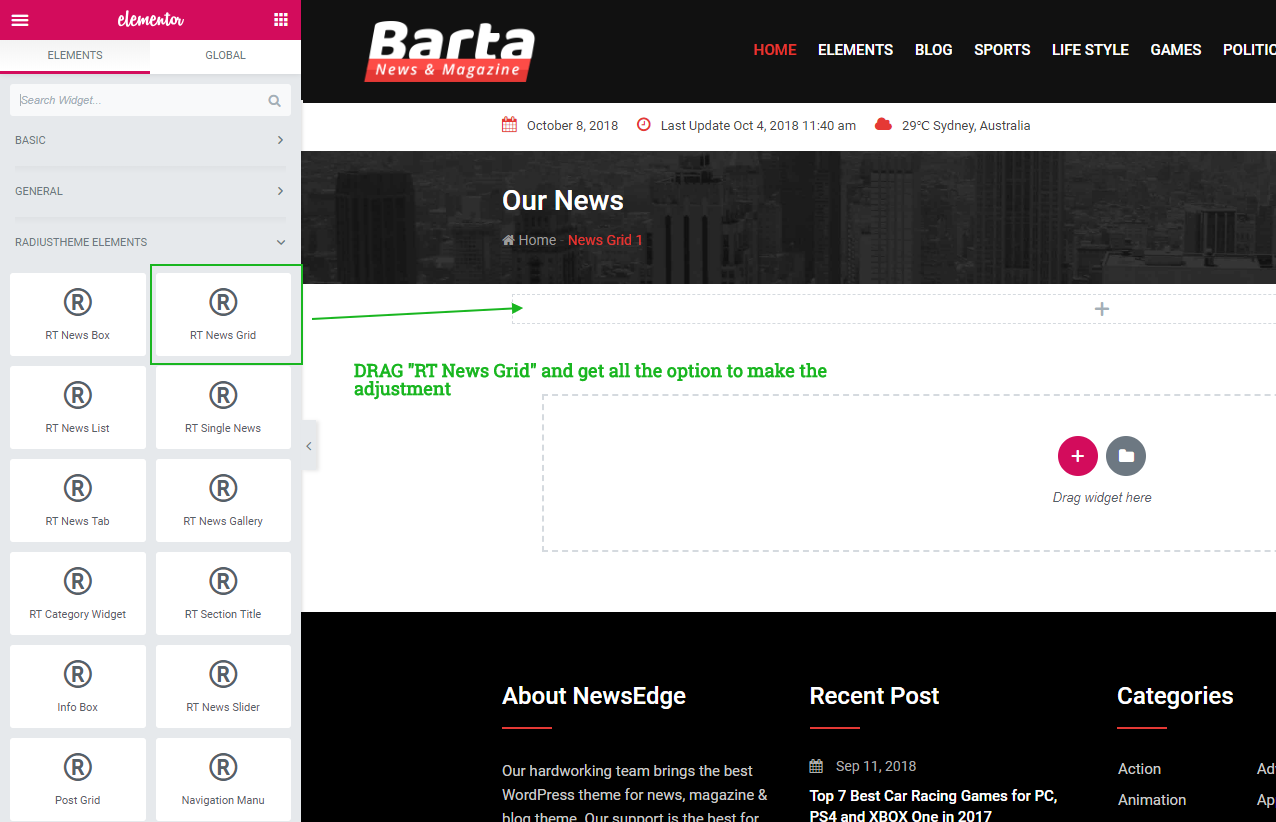
Task: Open the Elementor widgets grid icon
Action: (281, 20)
